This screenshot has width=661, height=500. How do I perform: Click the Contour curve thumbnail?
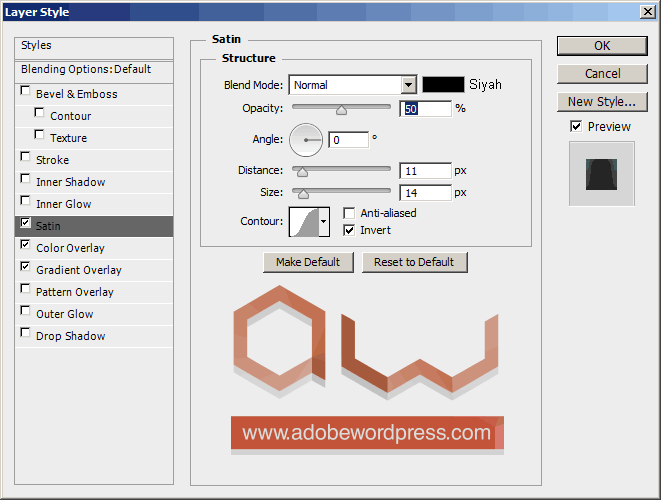[304, 221]
